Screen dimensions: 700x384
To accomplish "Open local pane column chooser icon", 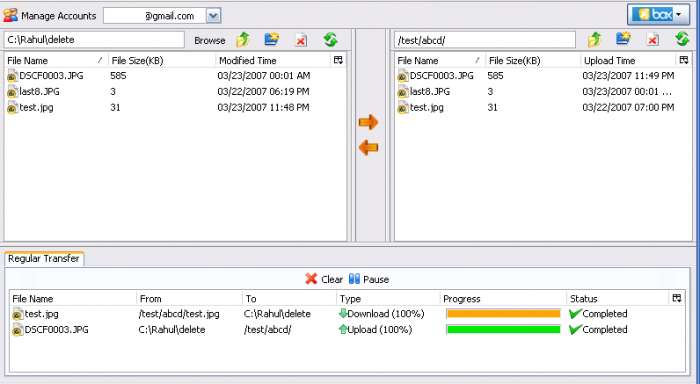I will (x=338, y=60).
